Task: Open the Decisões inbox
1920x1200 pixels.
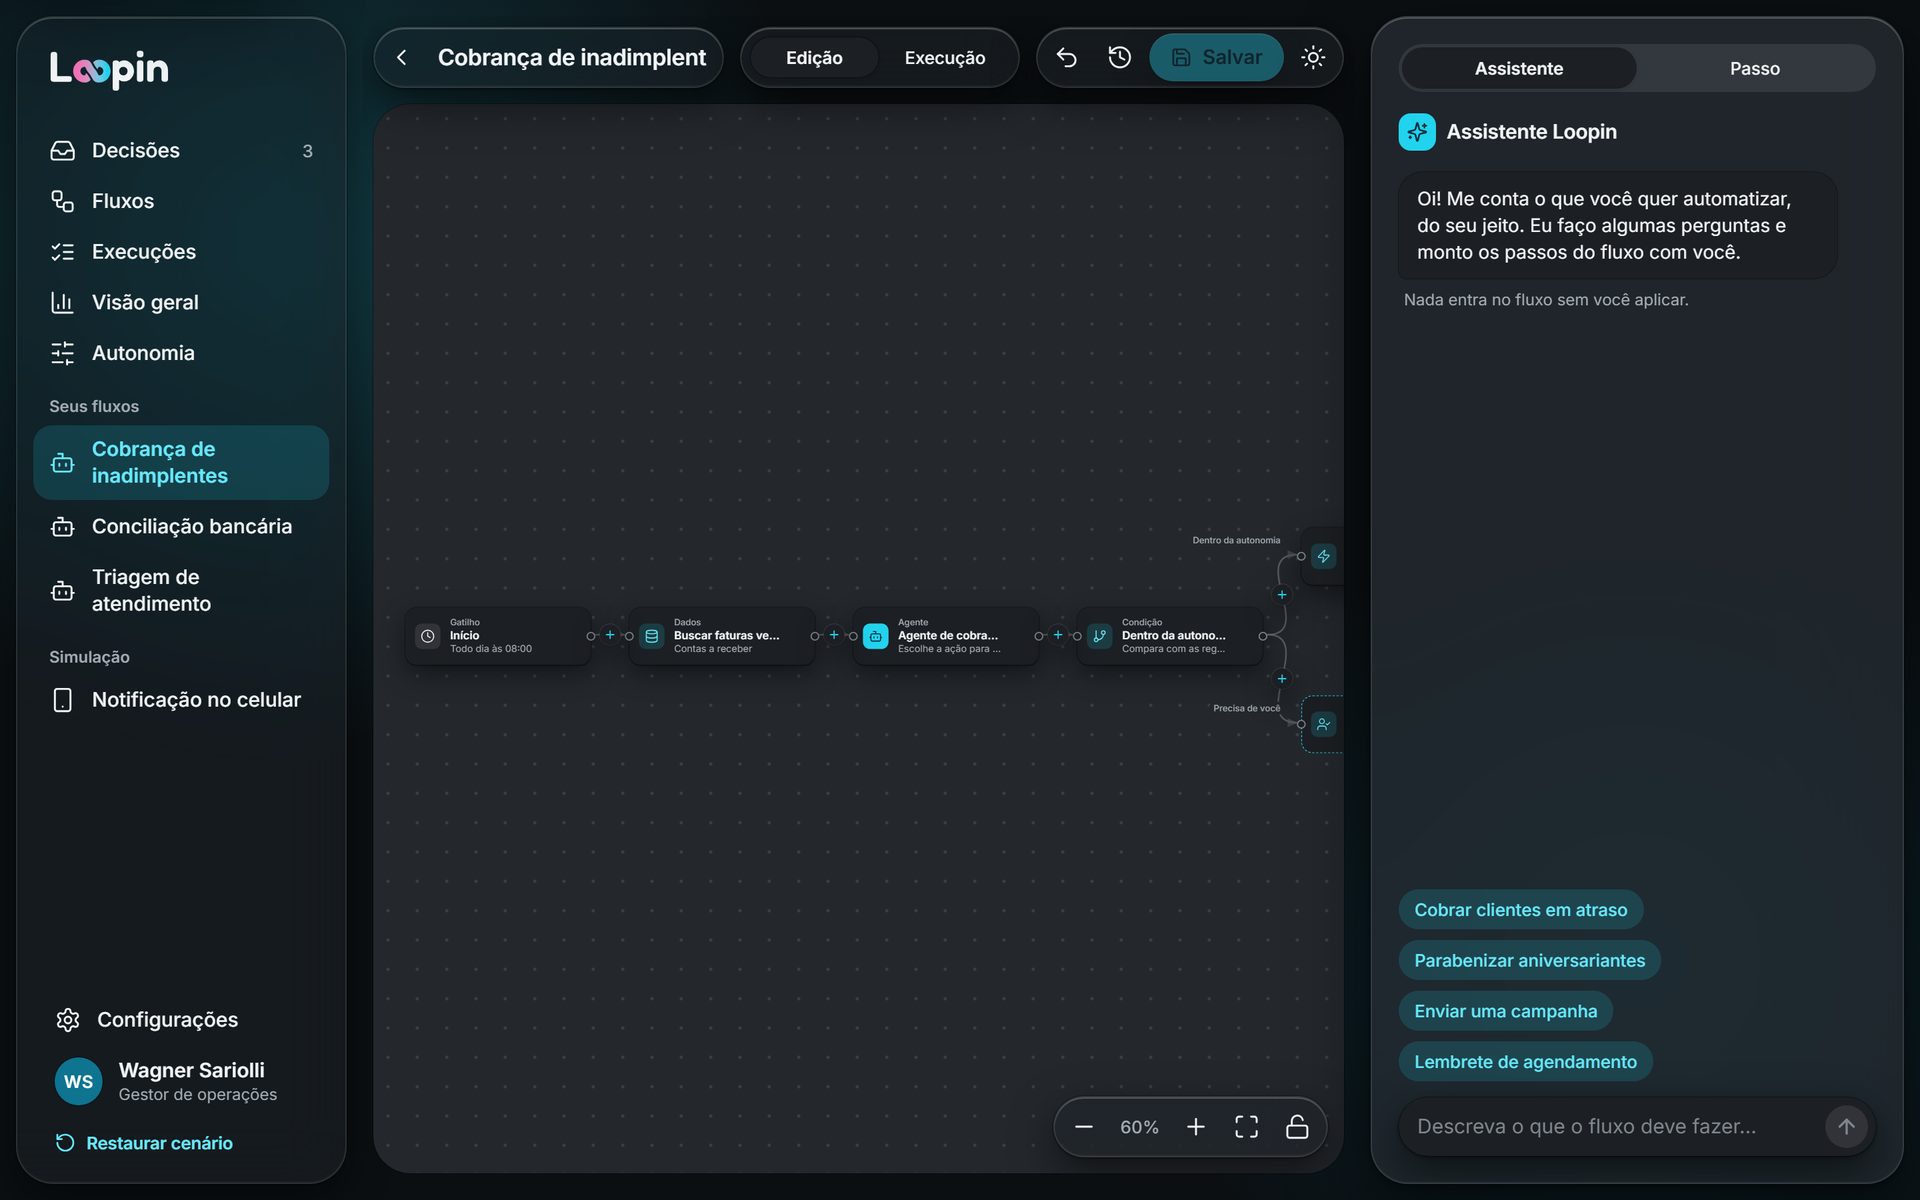Action: (x=181, y=150)
